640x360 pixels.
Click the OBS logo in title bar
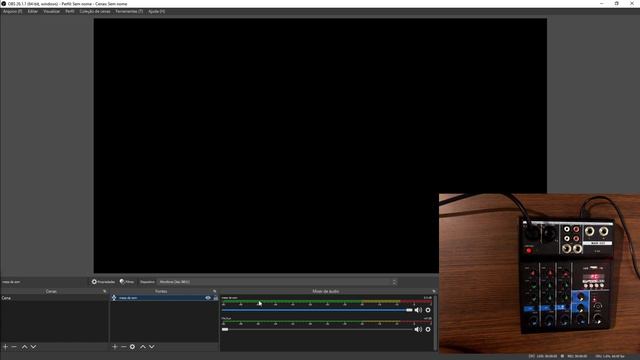(x=4, y=4)
